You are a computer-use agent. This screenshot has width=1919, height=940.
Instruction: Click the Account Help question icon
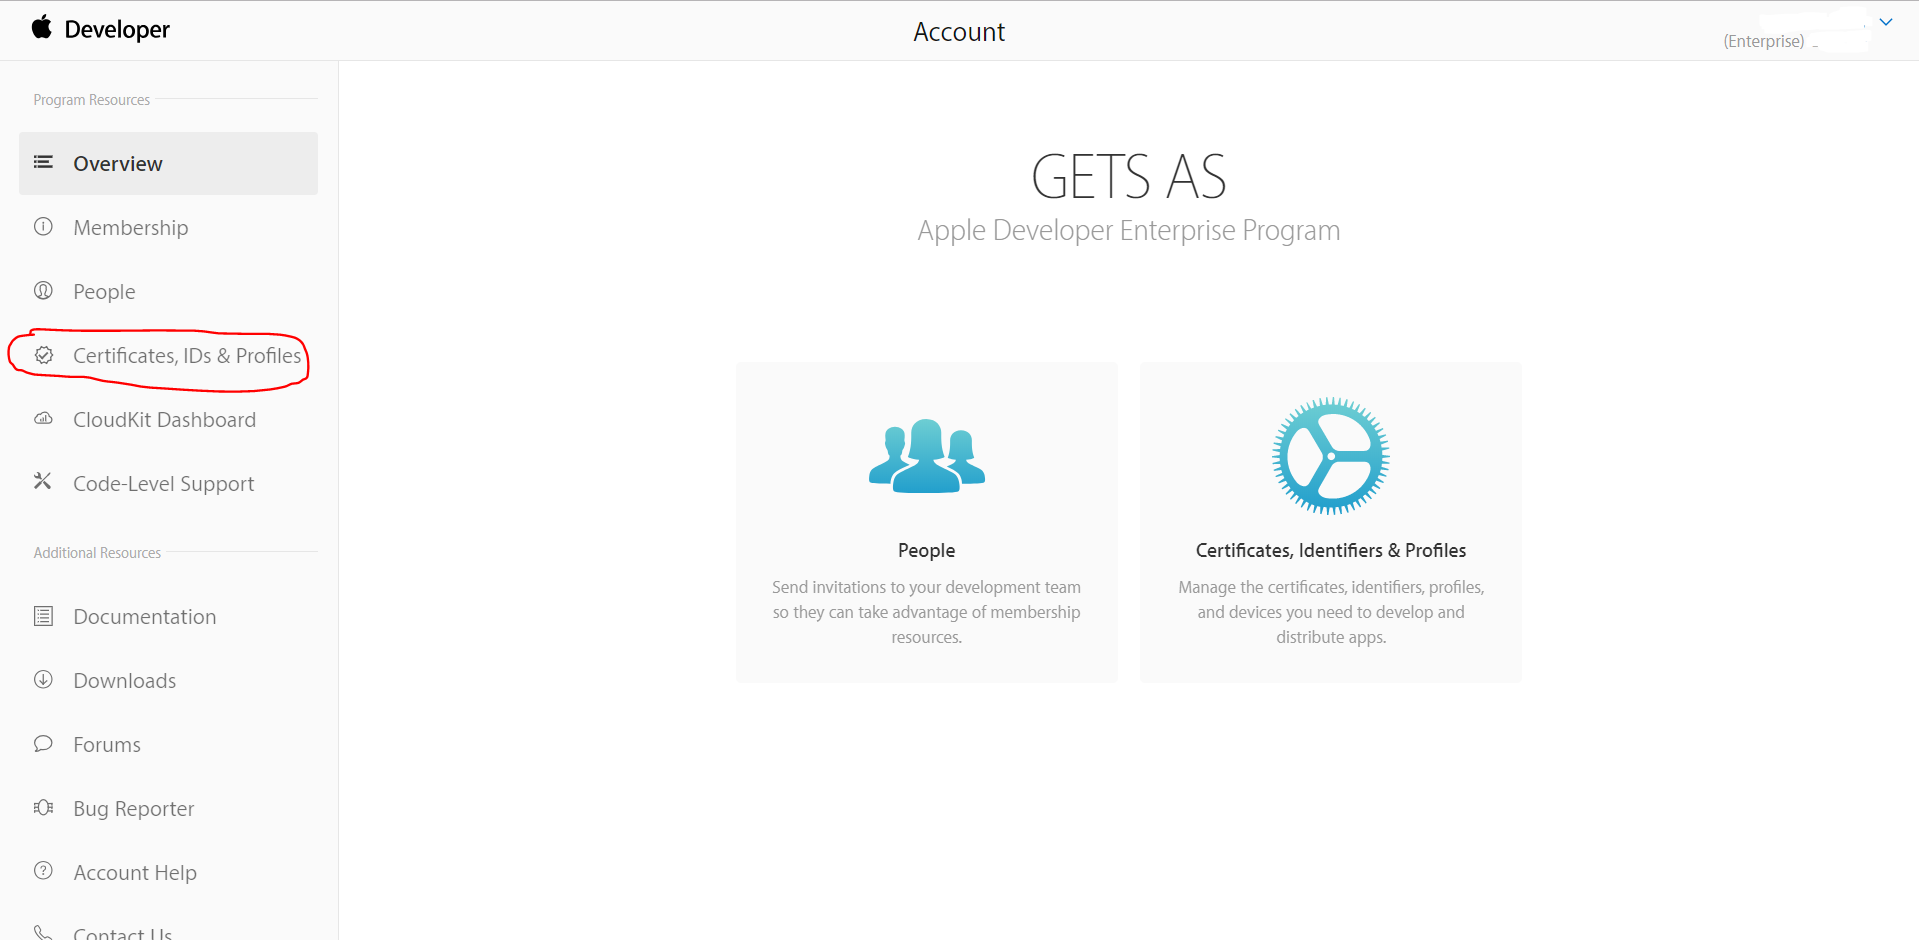43,870
